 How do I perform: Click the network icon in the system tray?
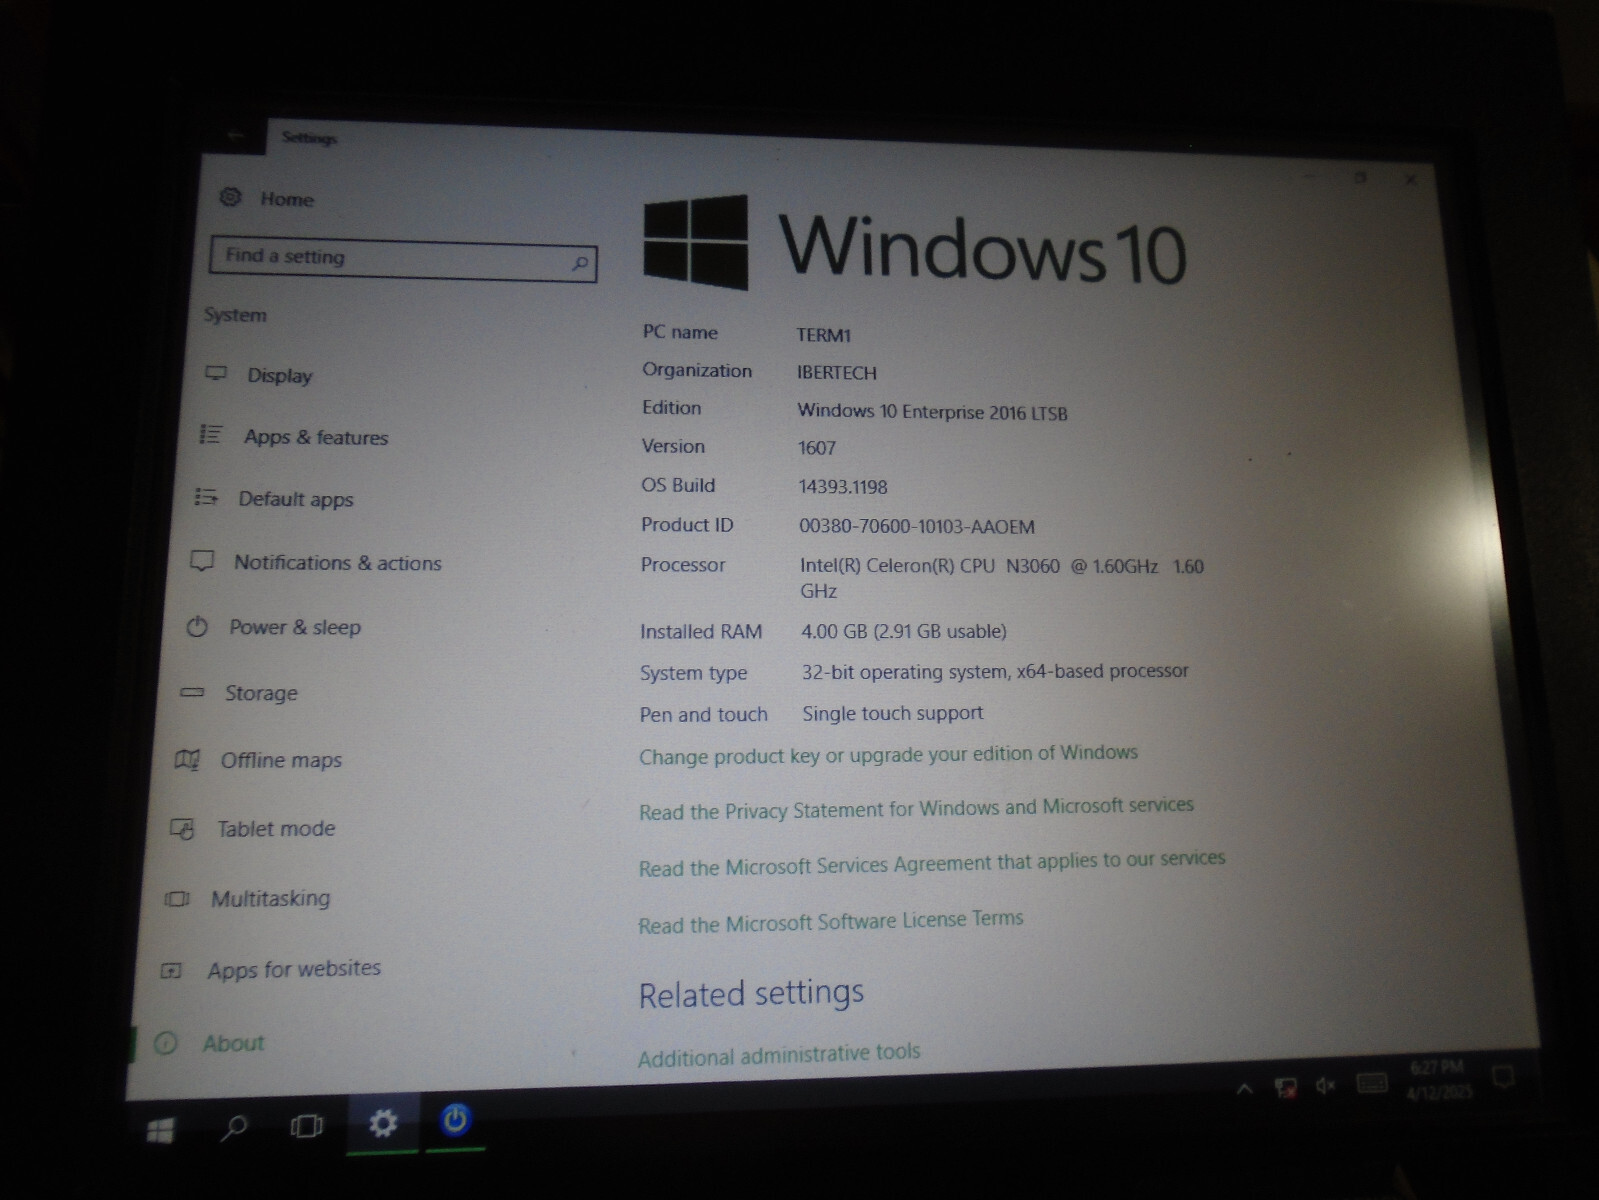1287,1087
